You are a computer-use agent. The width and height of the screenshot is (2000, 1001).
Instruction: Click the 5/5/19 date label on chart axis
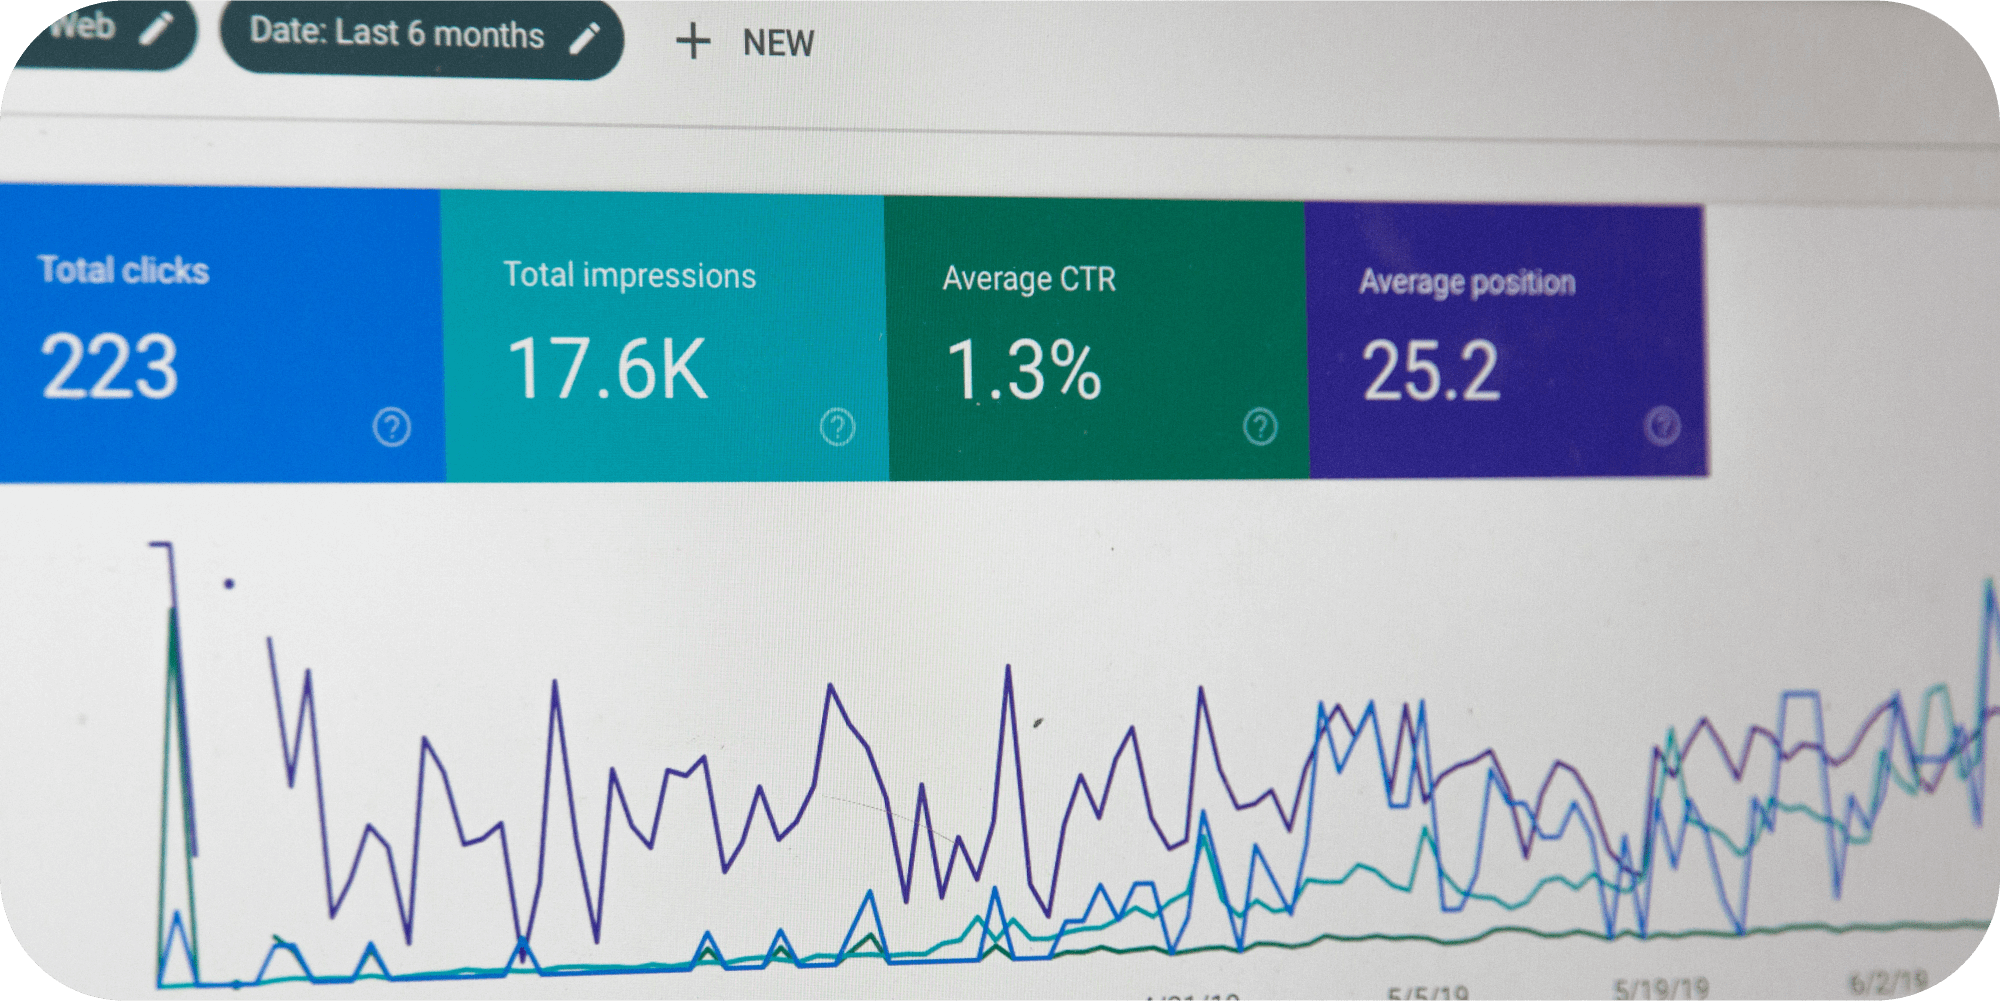(x=1427, y=993)
